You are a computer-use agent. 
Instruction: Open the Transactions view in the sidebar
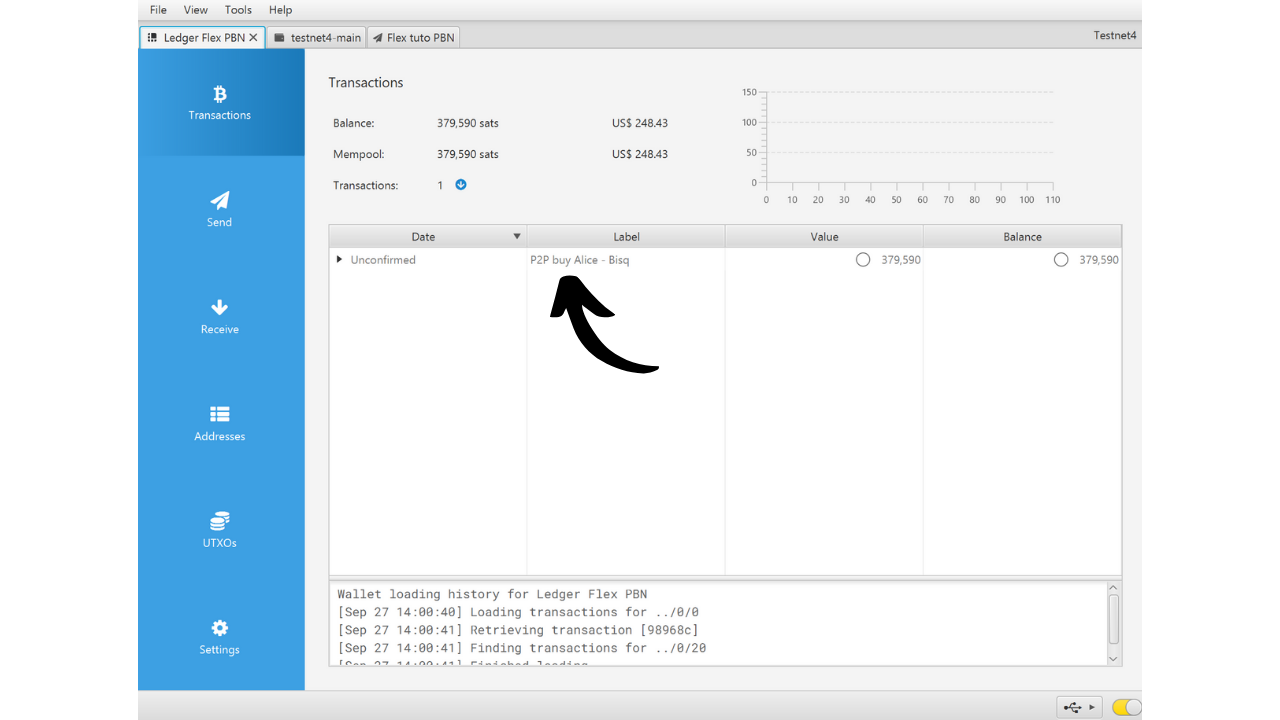pos(220,103)
